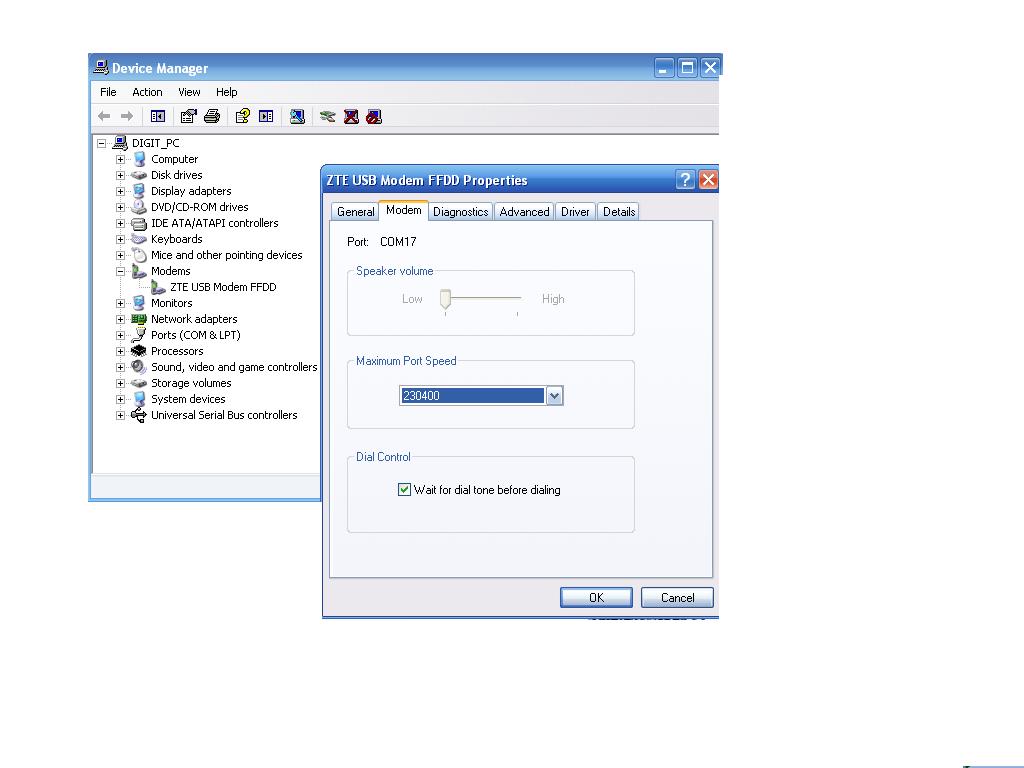Select the System devices tree label
This screenshot has height=768, width=1024.
[x=188, y=399]
